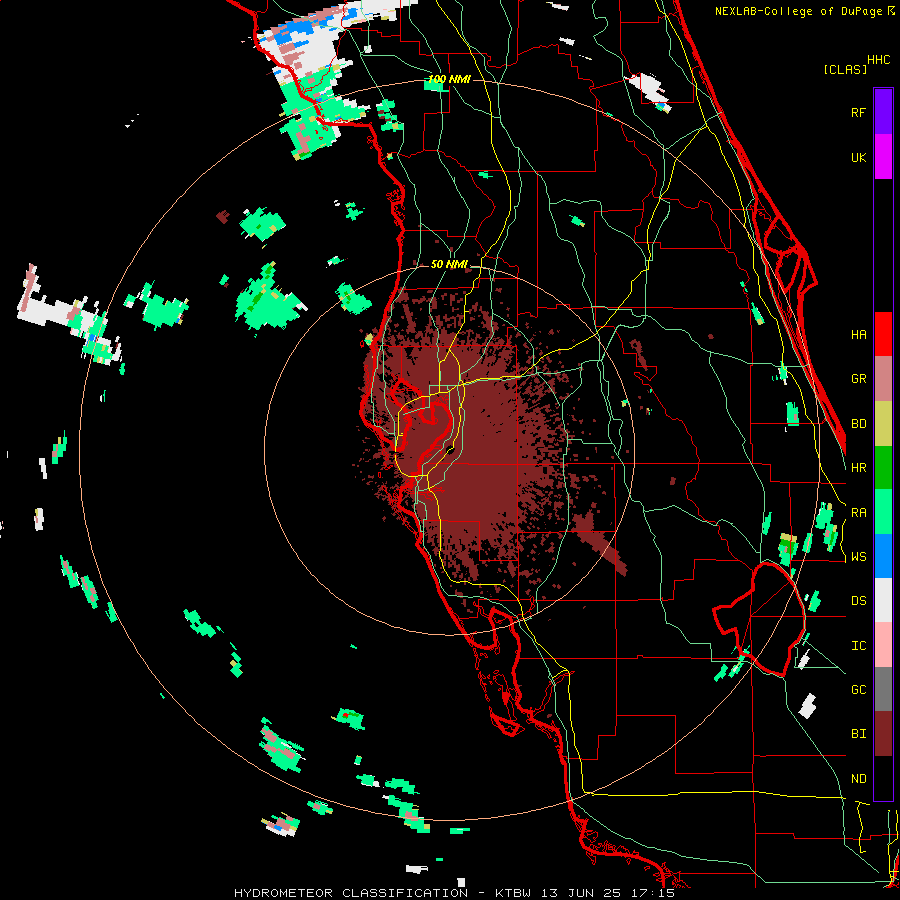Select the gray GC ground clutter swatch
The height and width of the screenshot is (900, 900).
(x=883, y=689)
